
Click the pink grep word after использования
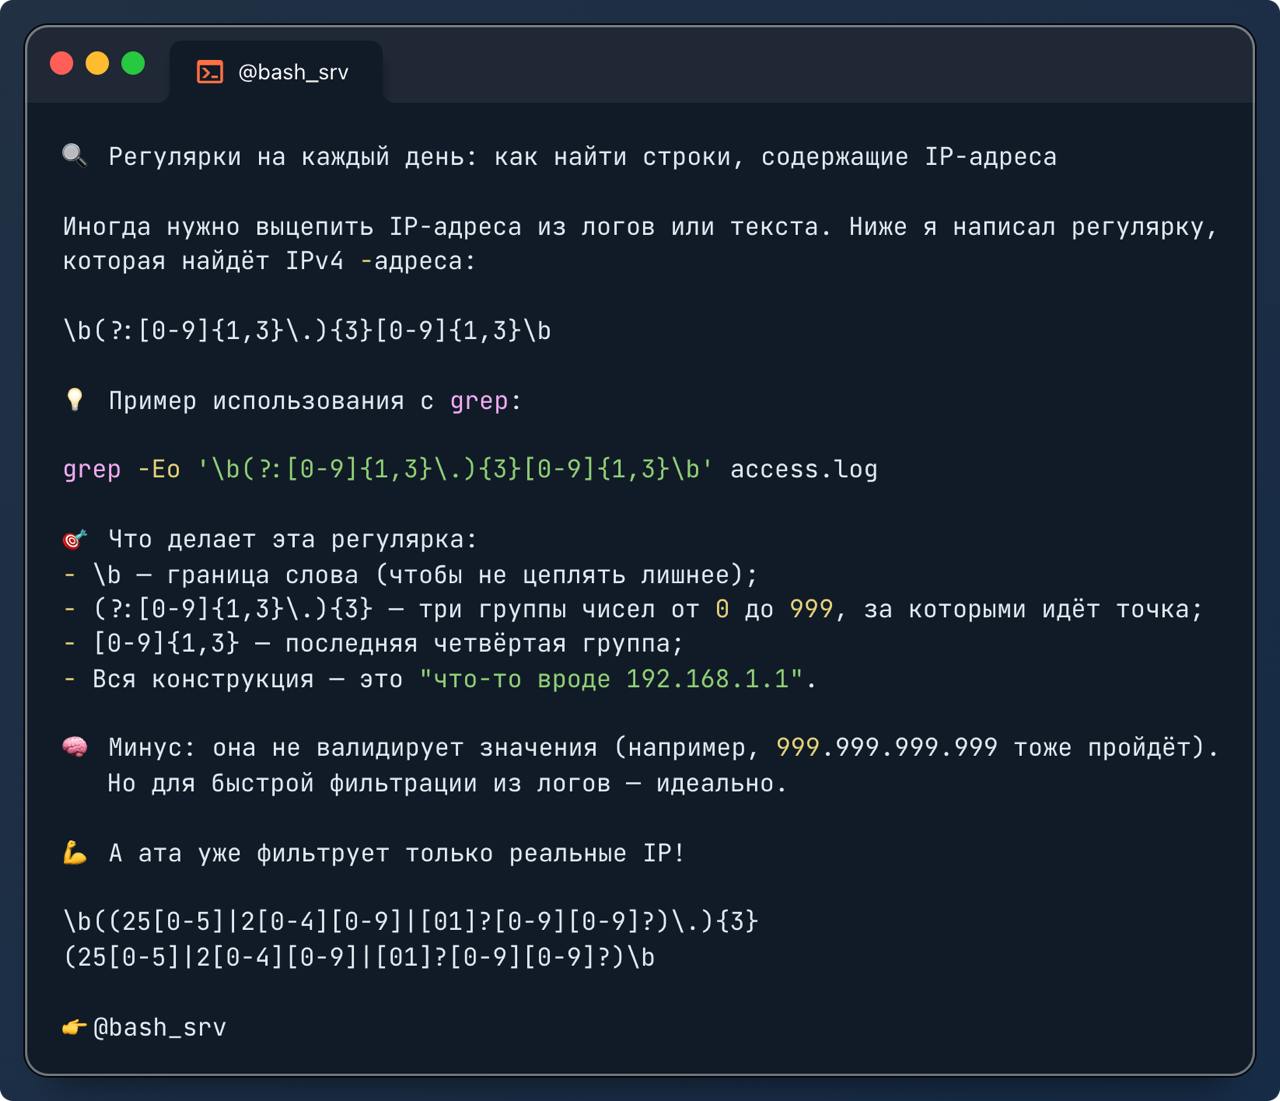(479, 401)
